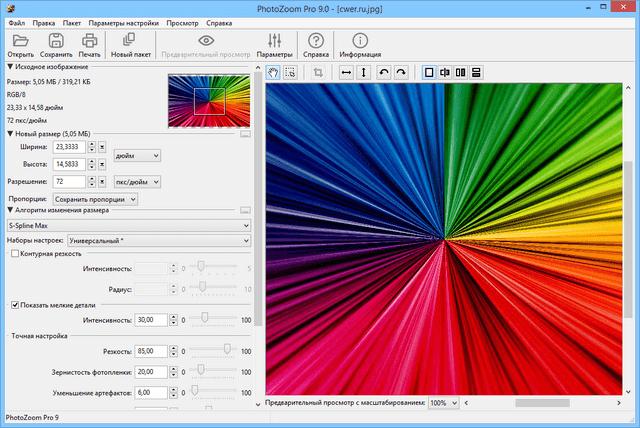Enable Контурная резкость checkbox
The height and width of the screenshot is (428, 640).
14,254
